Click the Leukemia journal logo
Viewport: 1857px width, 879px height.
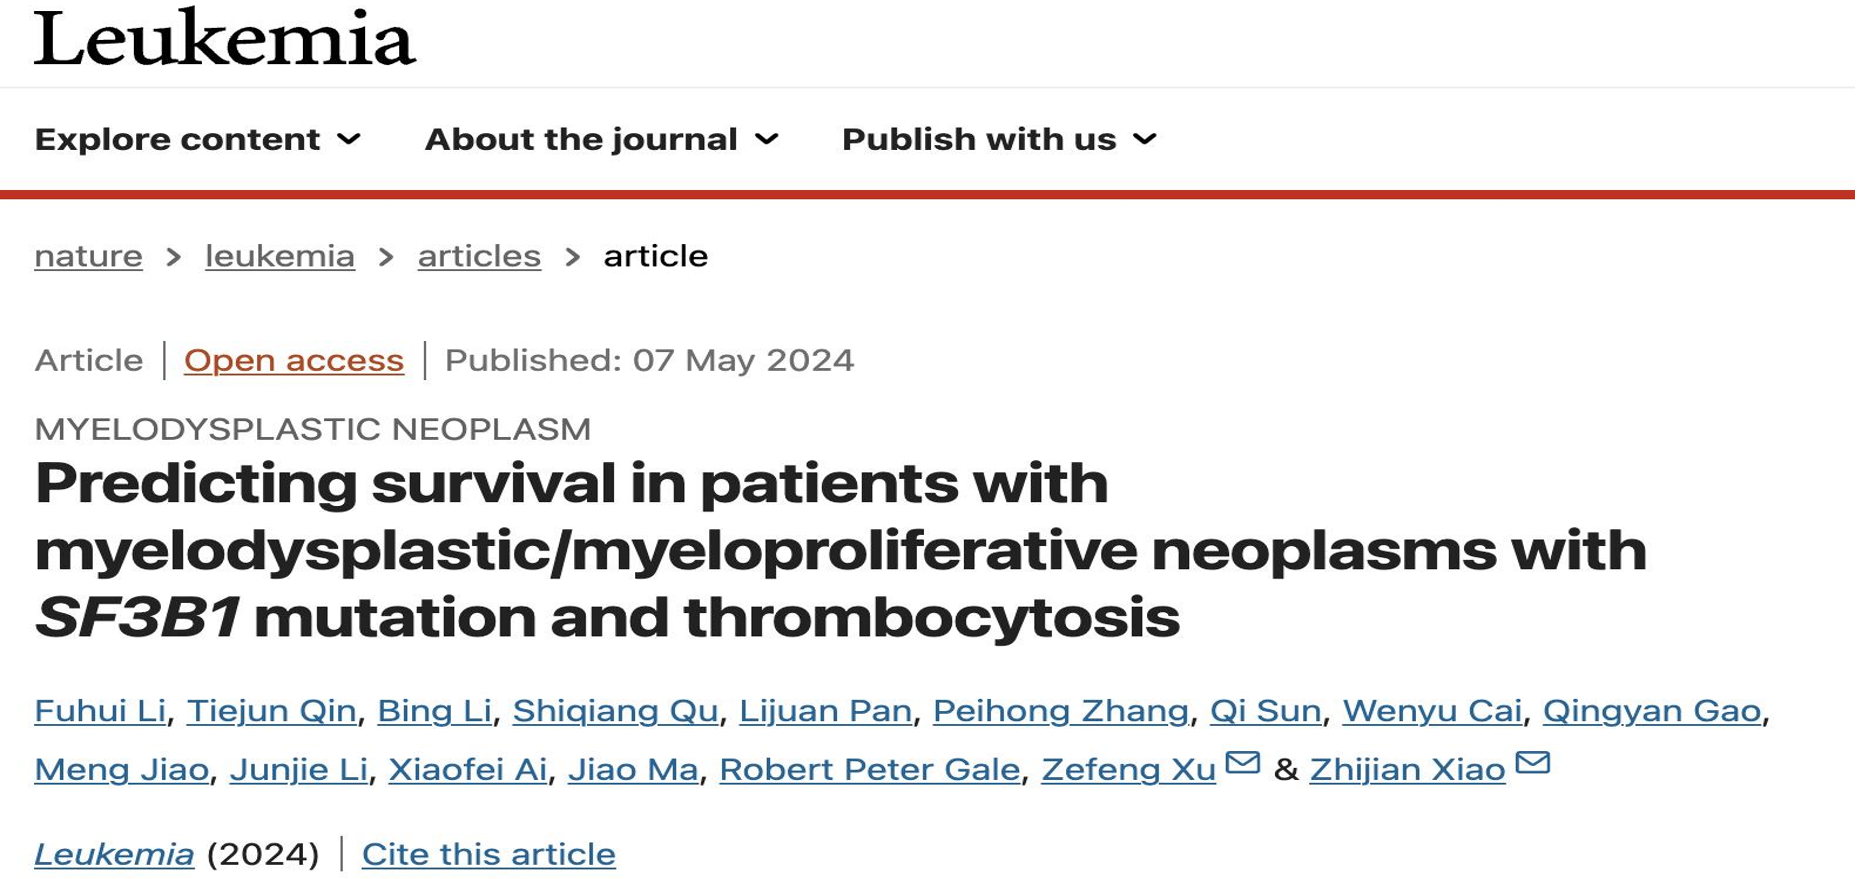pos(225,38)
